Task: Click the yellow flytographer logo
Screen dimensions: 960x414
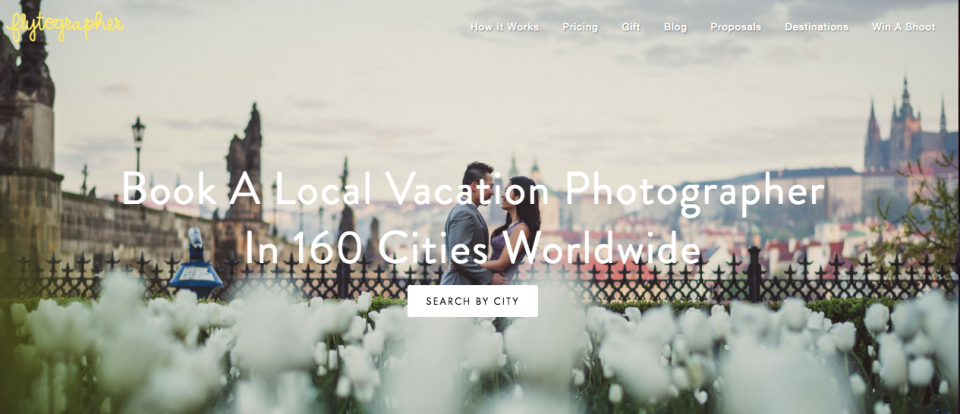Action: pos(64,27)
